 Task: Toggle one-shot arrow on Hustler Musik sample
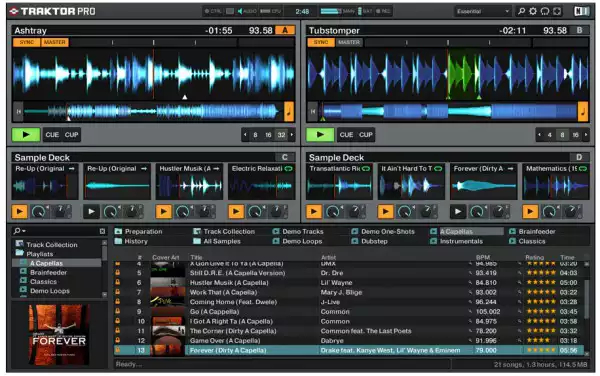[x=217, y=168]
